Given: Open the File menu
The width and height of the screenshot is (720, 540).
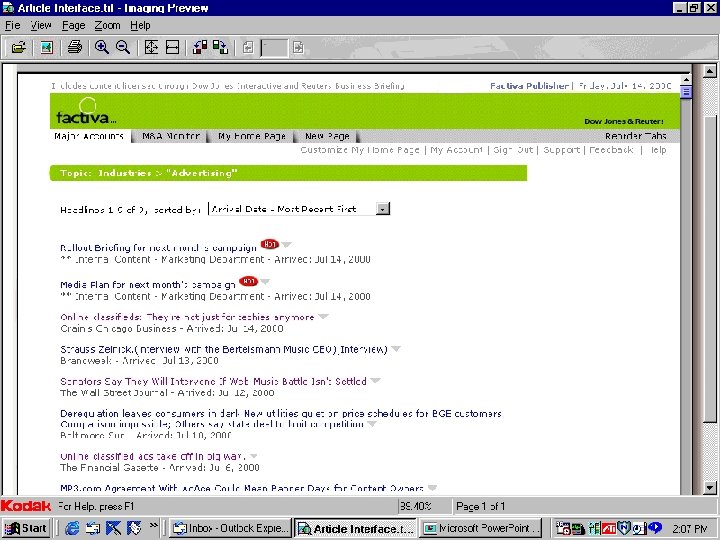Looking at the screenshot, I should 12,25.
